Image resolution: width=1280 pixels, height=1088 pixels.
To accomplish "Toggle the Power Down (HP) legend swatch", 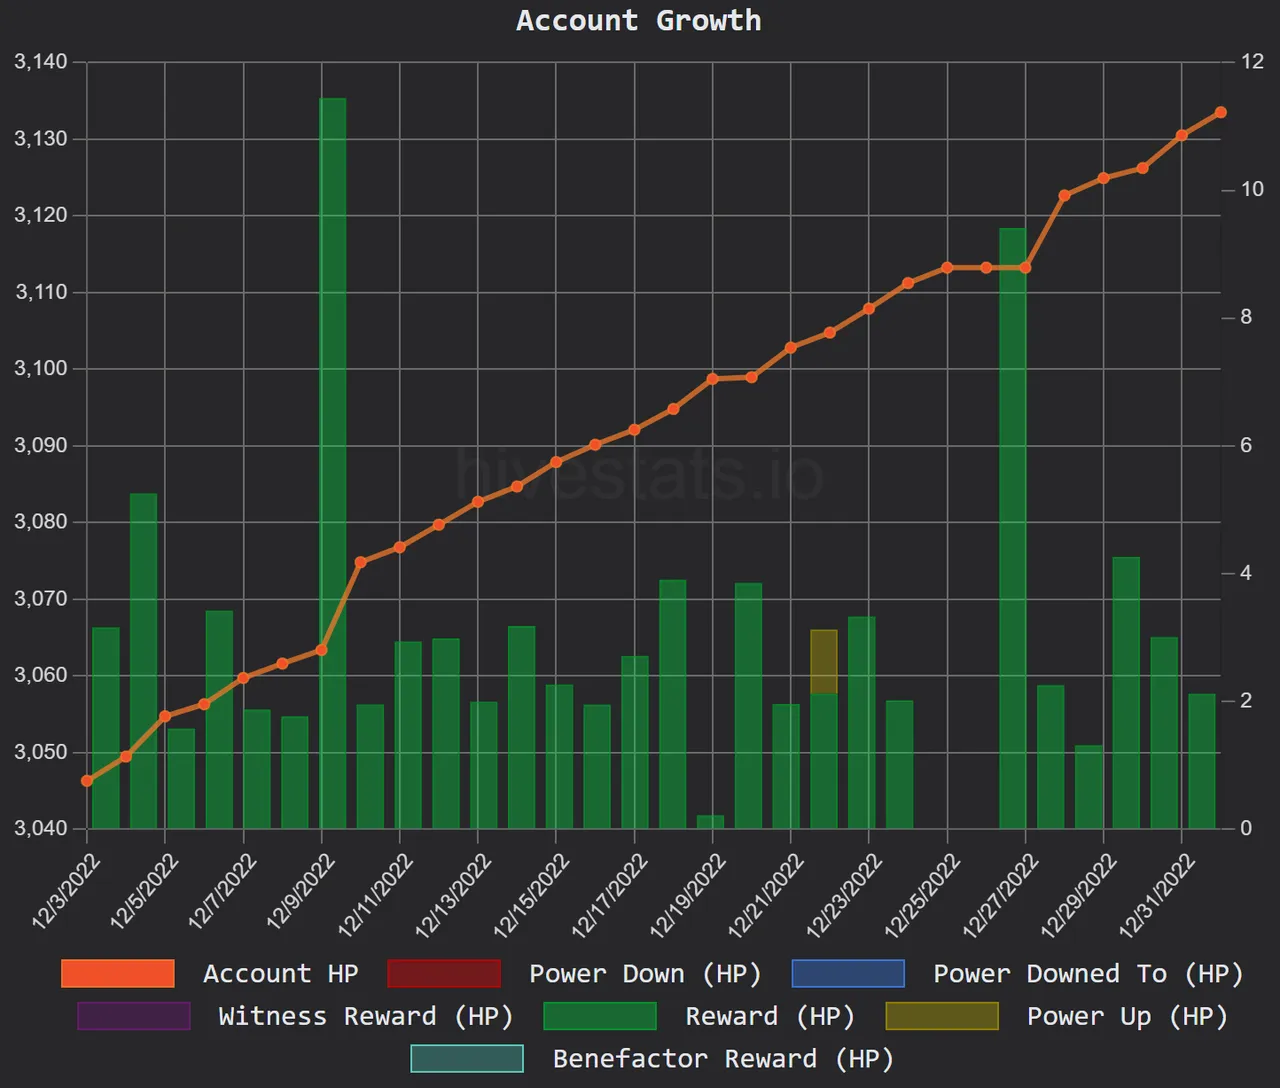I will pyautogui.click(x=444, y=973).
